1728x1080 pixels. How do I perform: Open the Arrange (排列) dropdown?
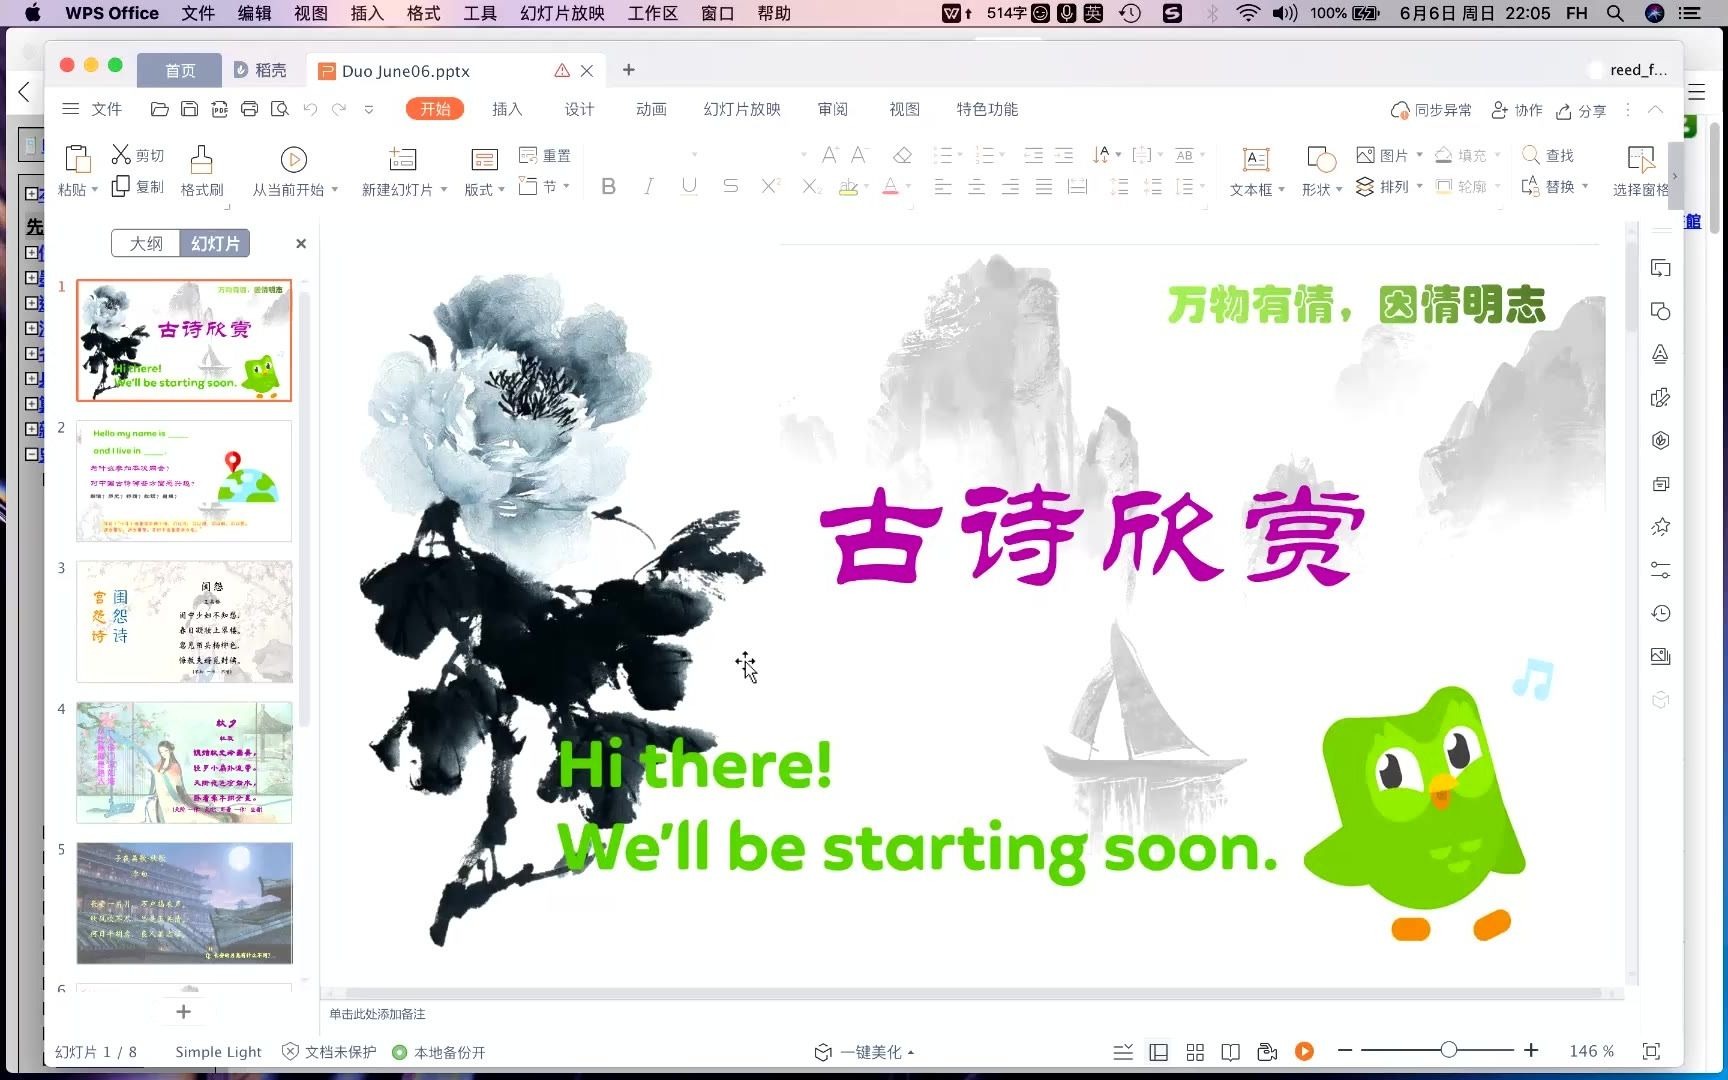click(1390, 186)
